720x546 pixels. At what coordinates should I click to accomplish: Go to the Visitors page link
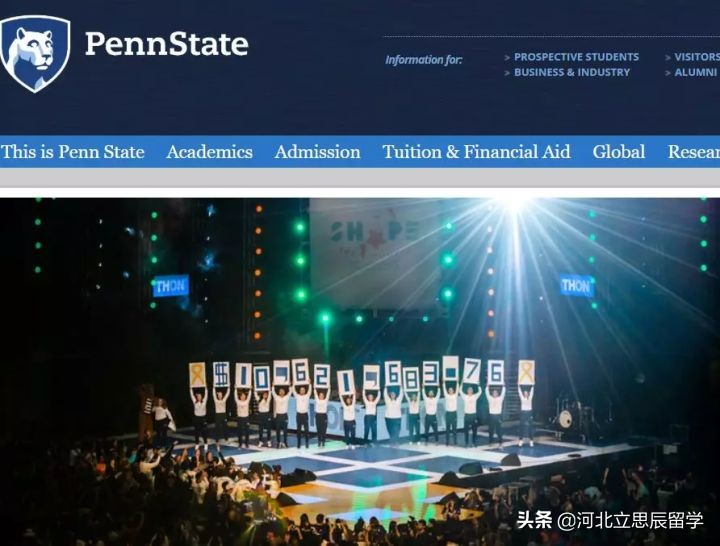click(x=697, y=57)
